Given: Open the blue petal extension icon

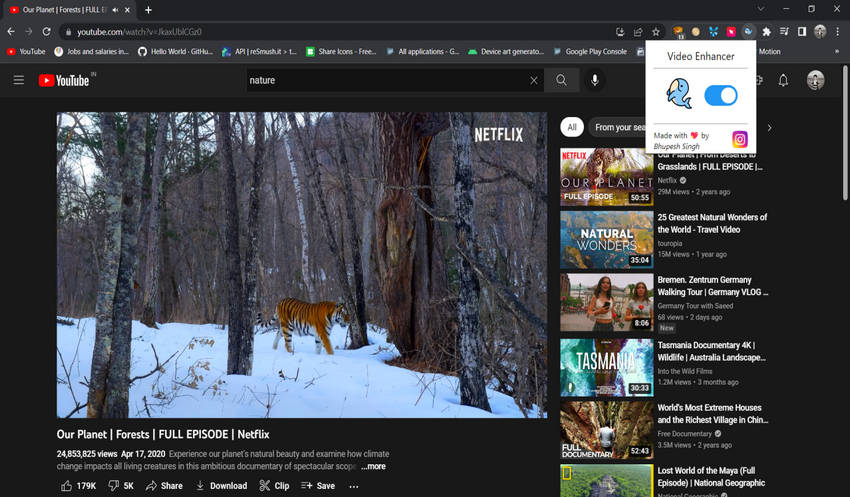Looking at the screenshot, I should [713, 32].
